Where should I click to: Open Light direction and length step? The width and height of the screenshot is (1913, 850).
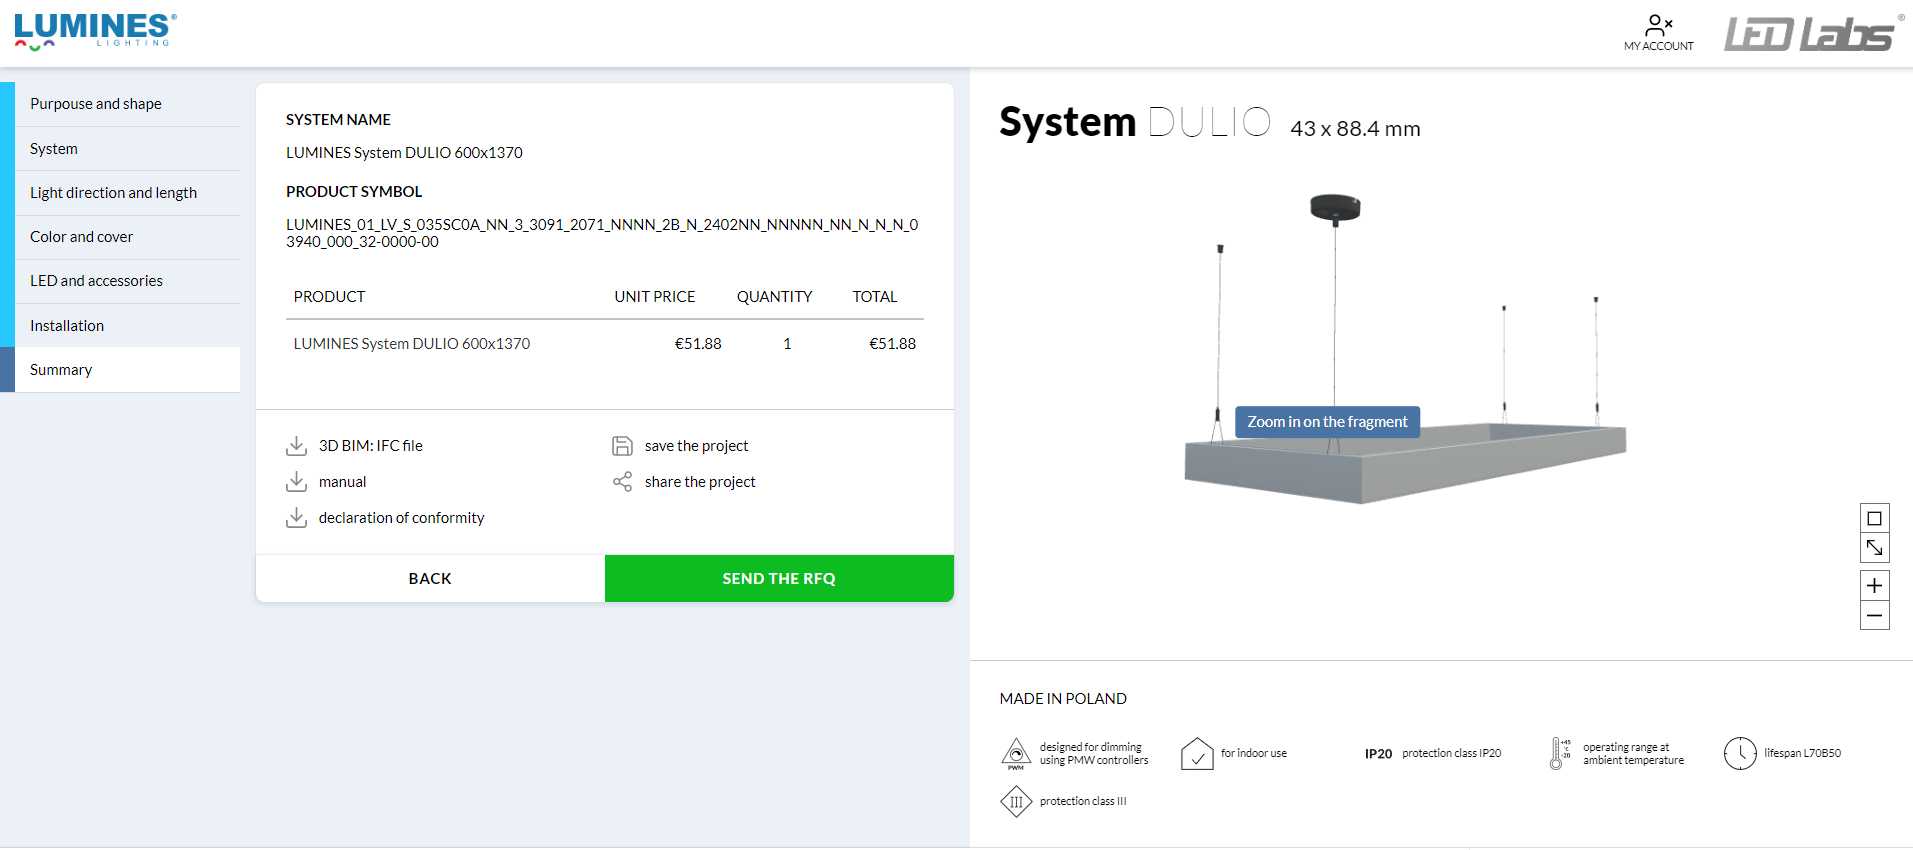[128, 193]
